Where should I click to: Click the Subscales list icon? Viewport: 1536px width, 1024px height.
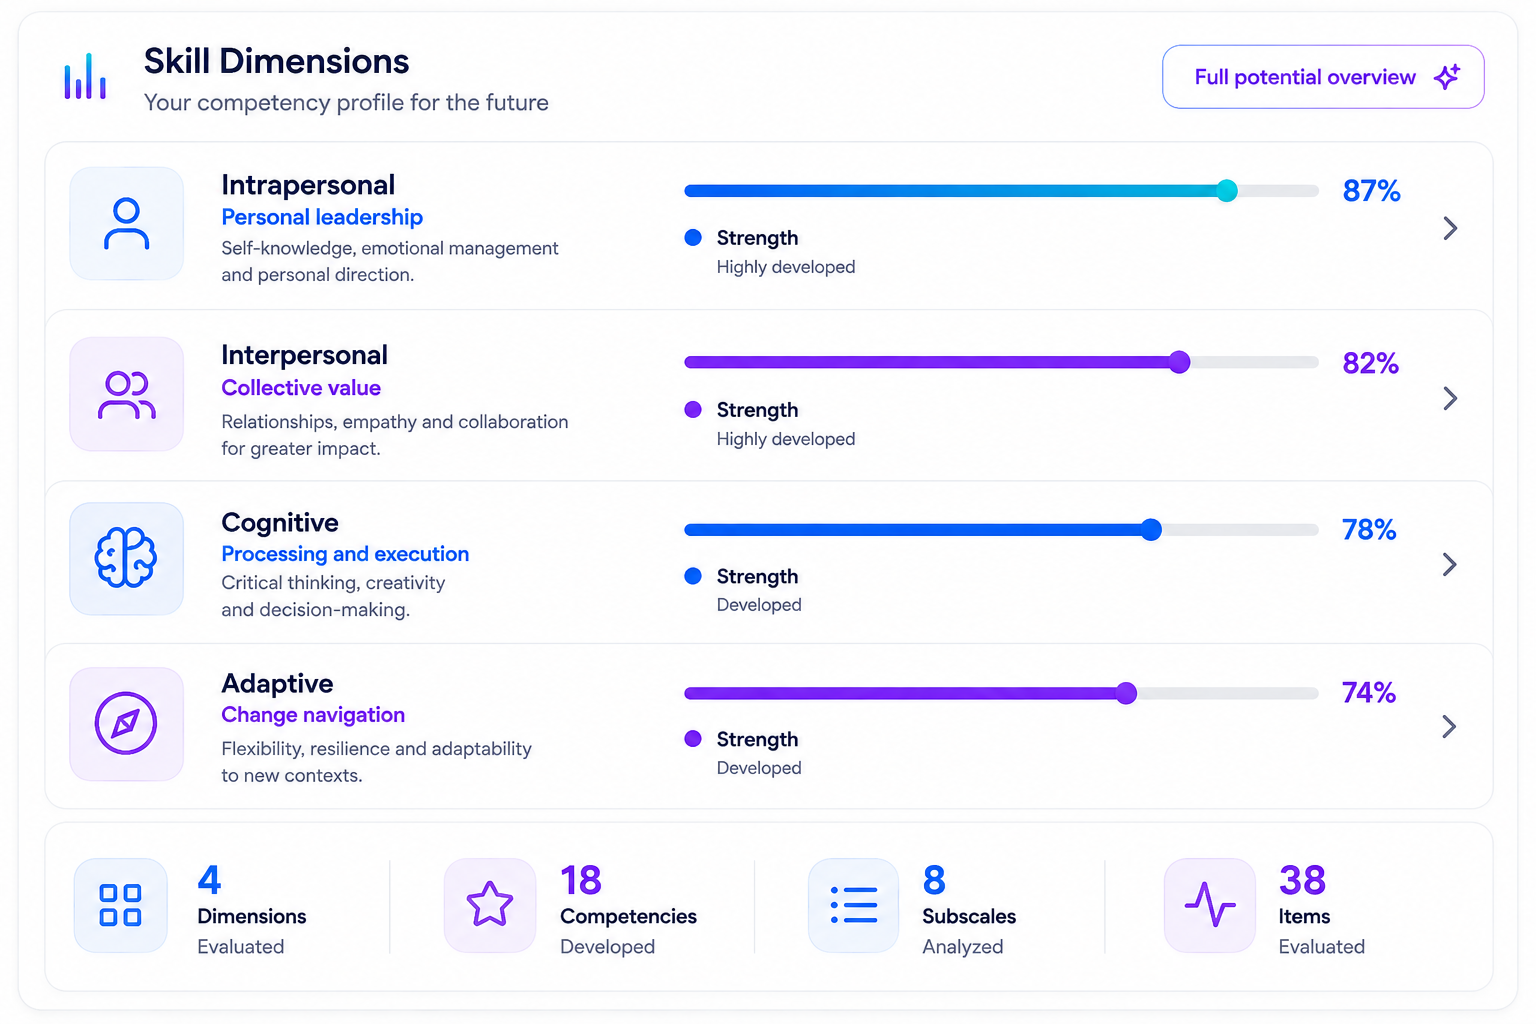(x=854, y=905)
